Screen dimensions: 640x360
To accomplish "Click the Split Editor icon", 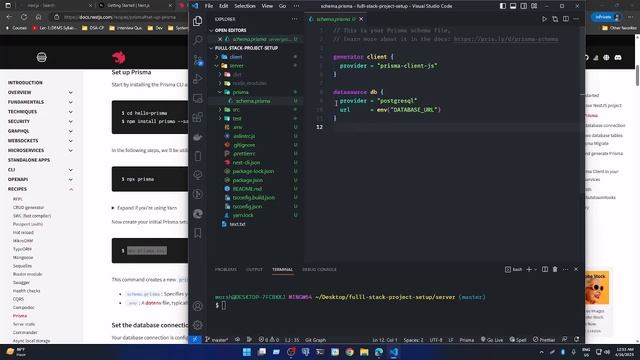I will pos(566,19).
